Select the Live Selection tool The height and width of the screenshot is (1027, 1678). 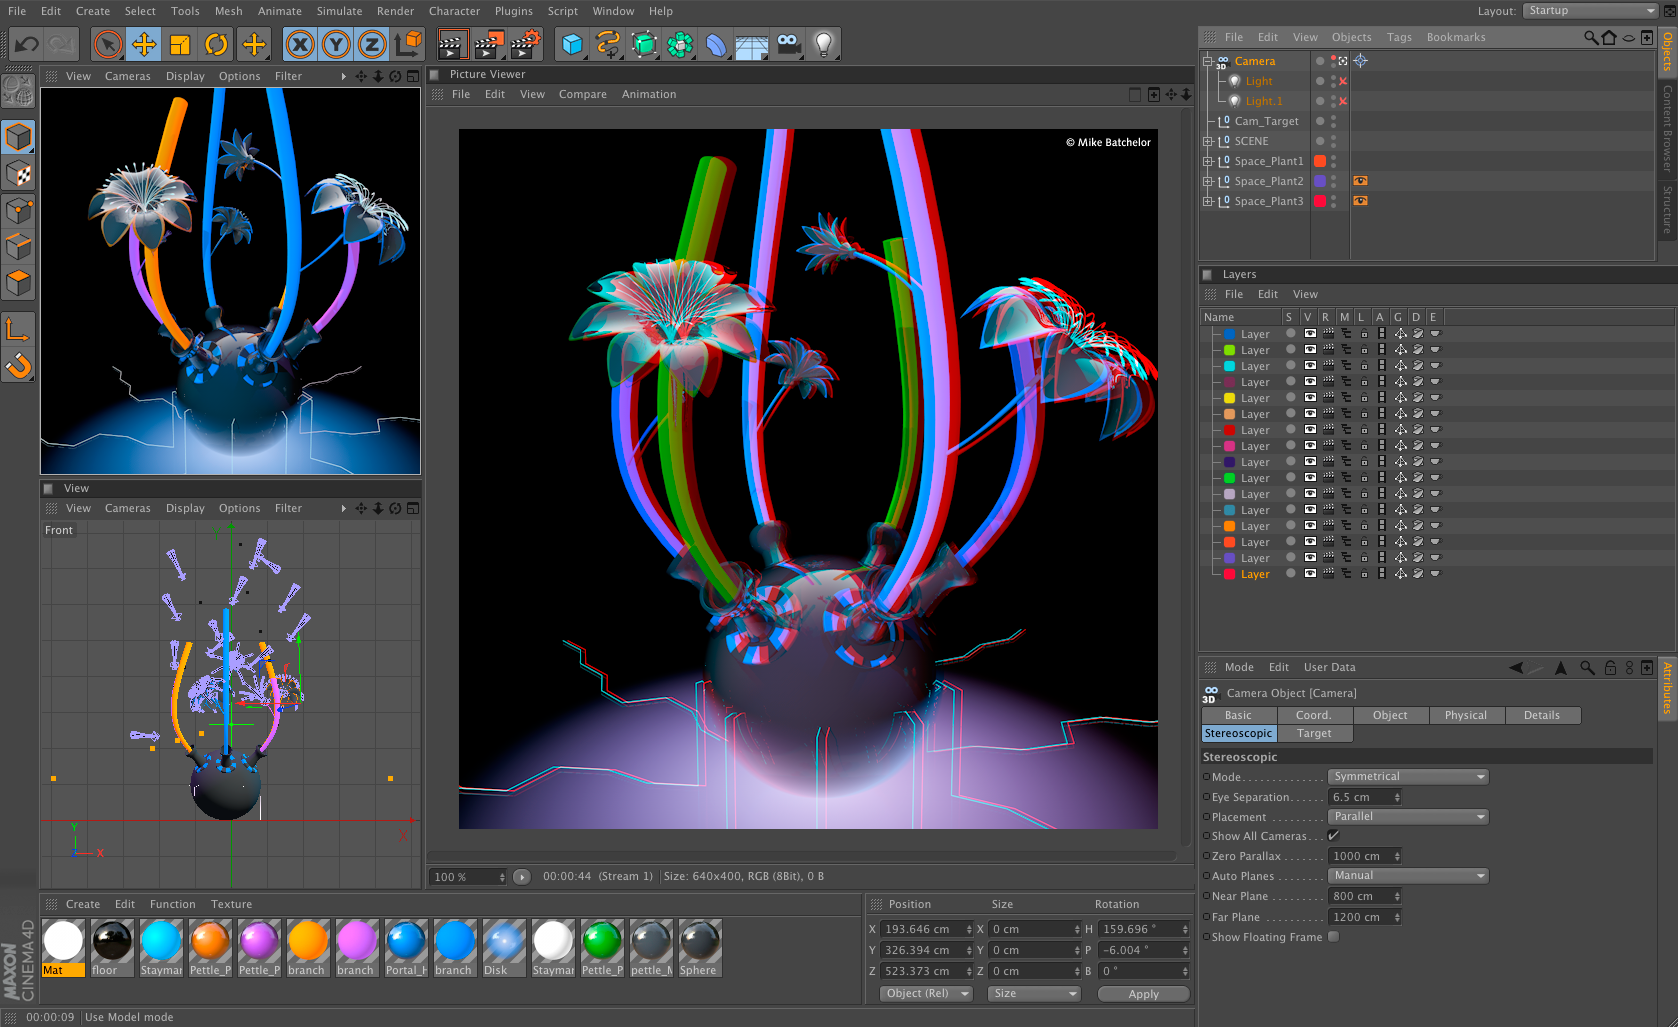pyautogui.click(x=108, y=44)
